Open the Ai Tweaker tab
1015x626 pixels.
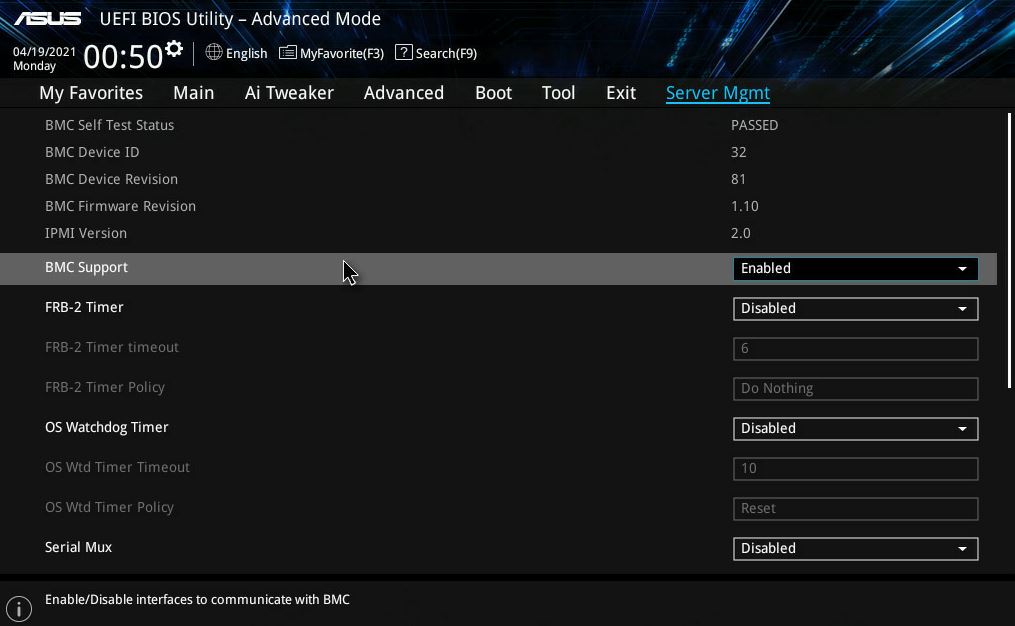click(289, 93)
